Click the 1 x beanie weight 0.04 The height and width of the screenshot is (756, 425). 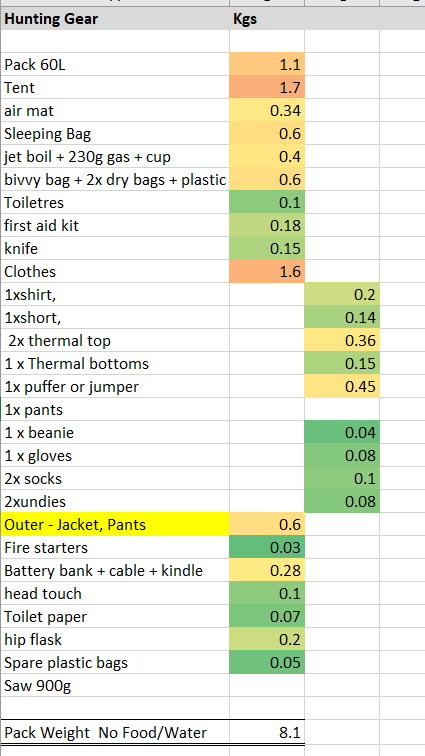pyautogui.click(x=342, y=432)
